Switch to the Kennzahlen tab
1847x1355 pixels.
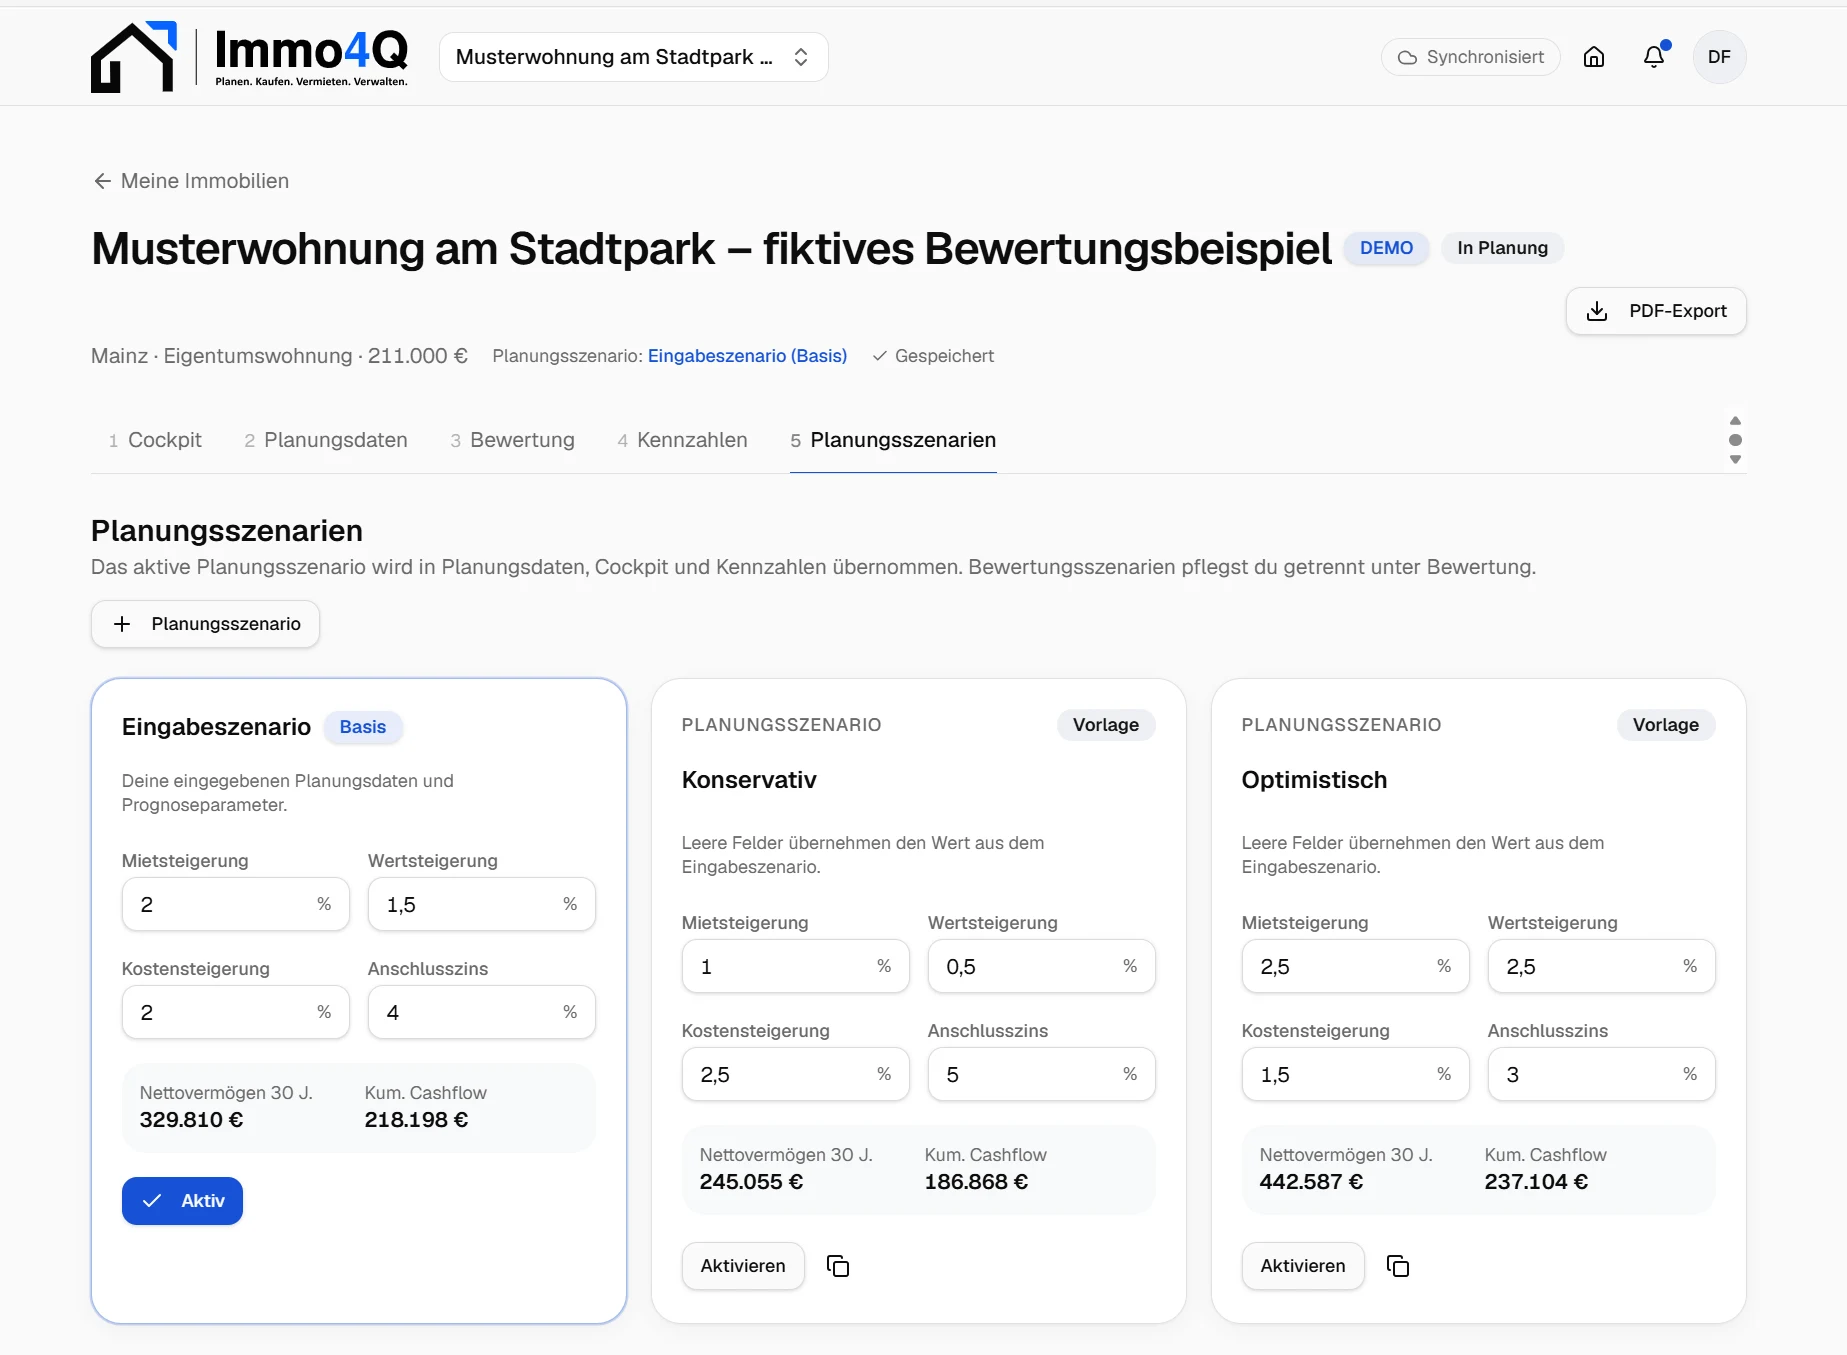[682, 440]
